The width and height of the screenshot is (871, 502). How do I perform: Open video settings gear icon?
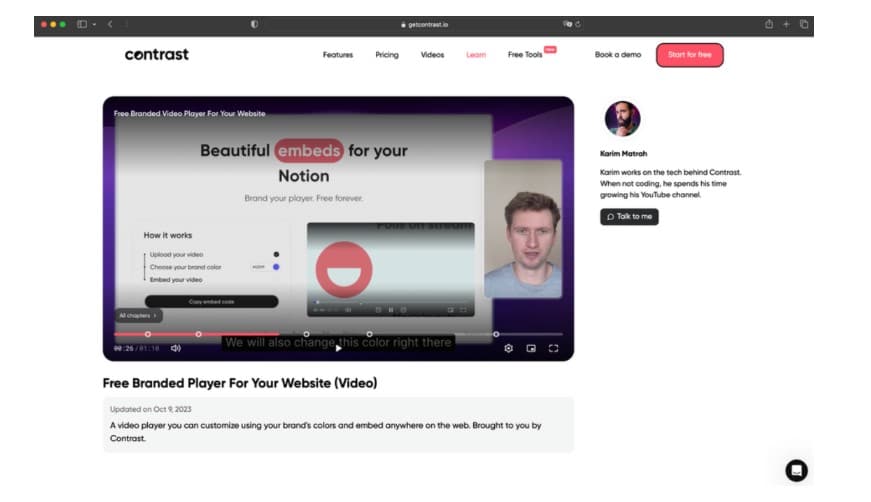[508, 348]
